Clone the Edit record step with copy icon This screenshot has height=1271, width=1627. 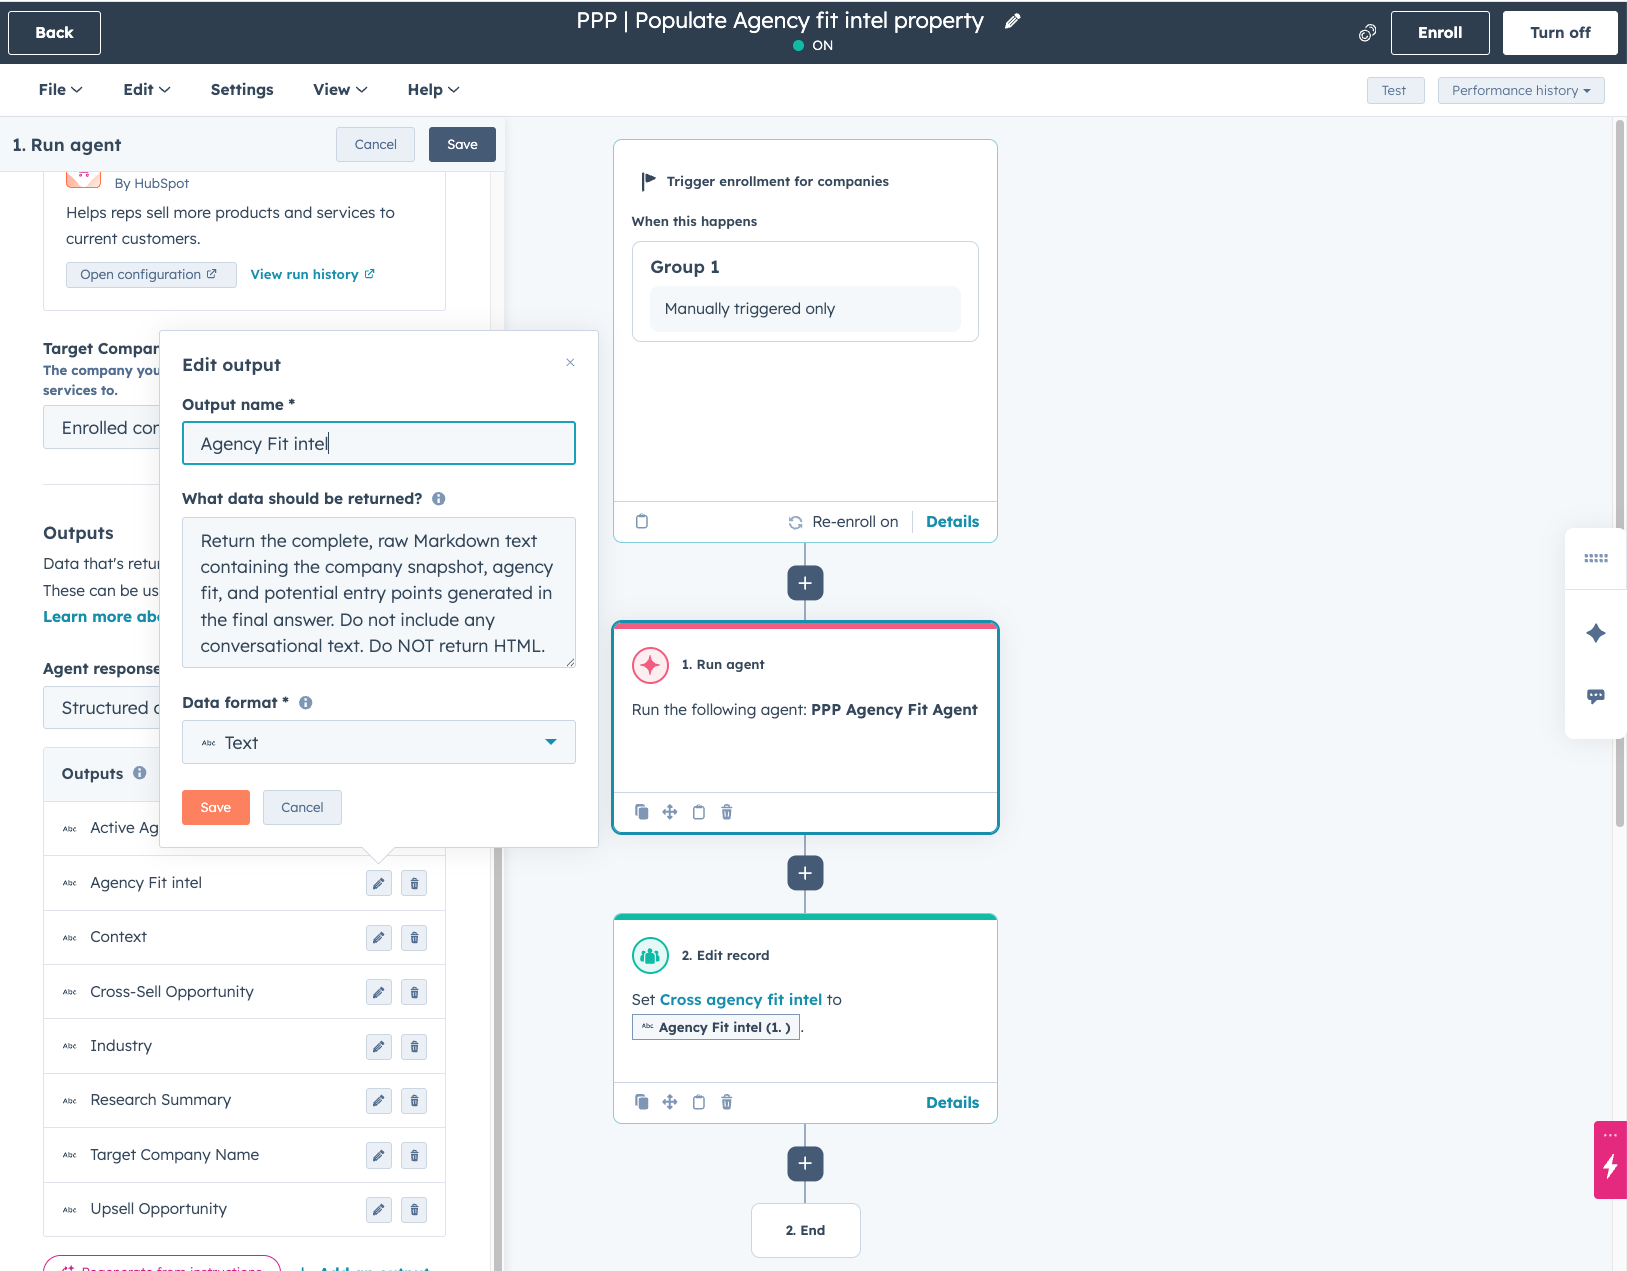(x=641, y=1101)
